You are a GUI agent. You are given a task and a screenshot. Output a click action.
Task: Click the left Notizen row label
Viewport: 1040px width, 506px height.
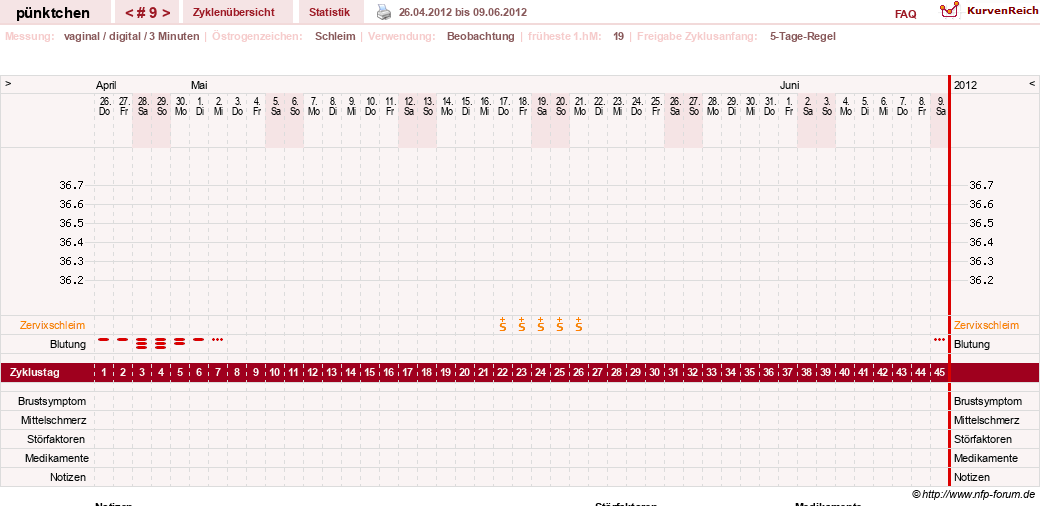click(68, 477)
